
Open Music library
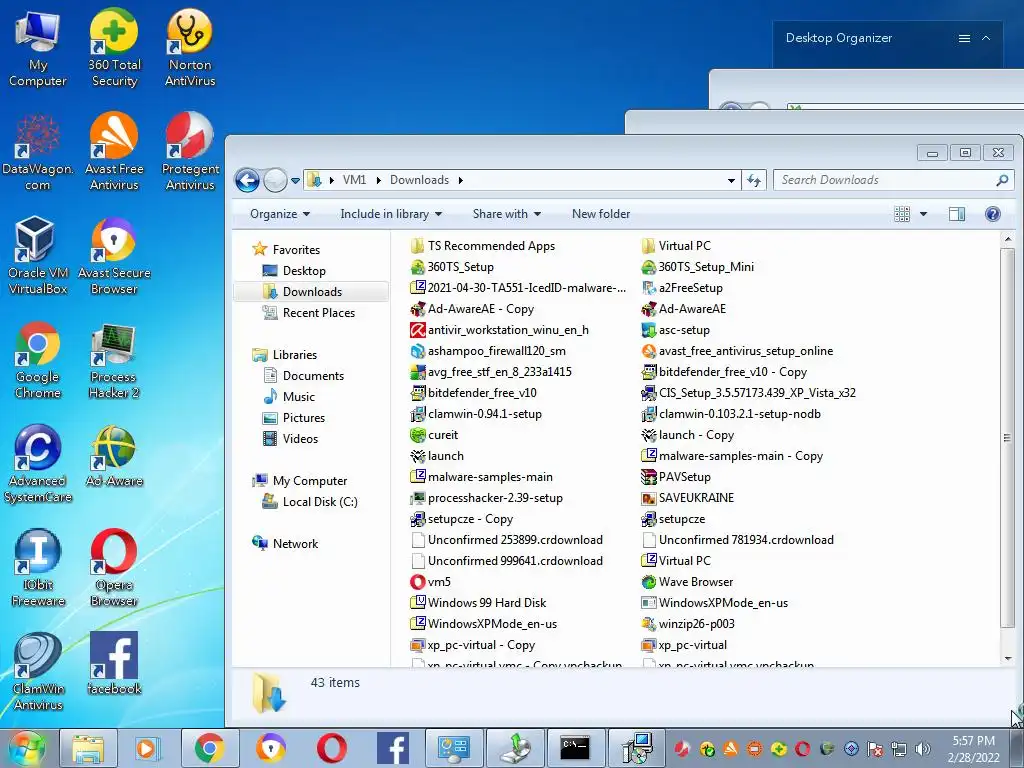pyautogui.click(x=298, y=397)
